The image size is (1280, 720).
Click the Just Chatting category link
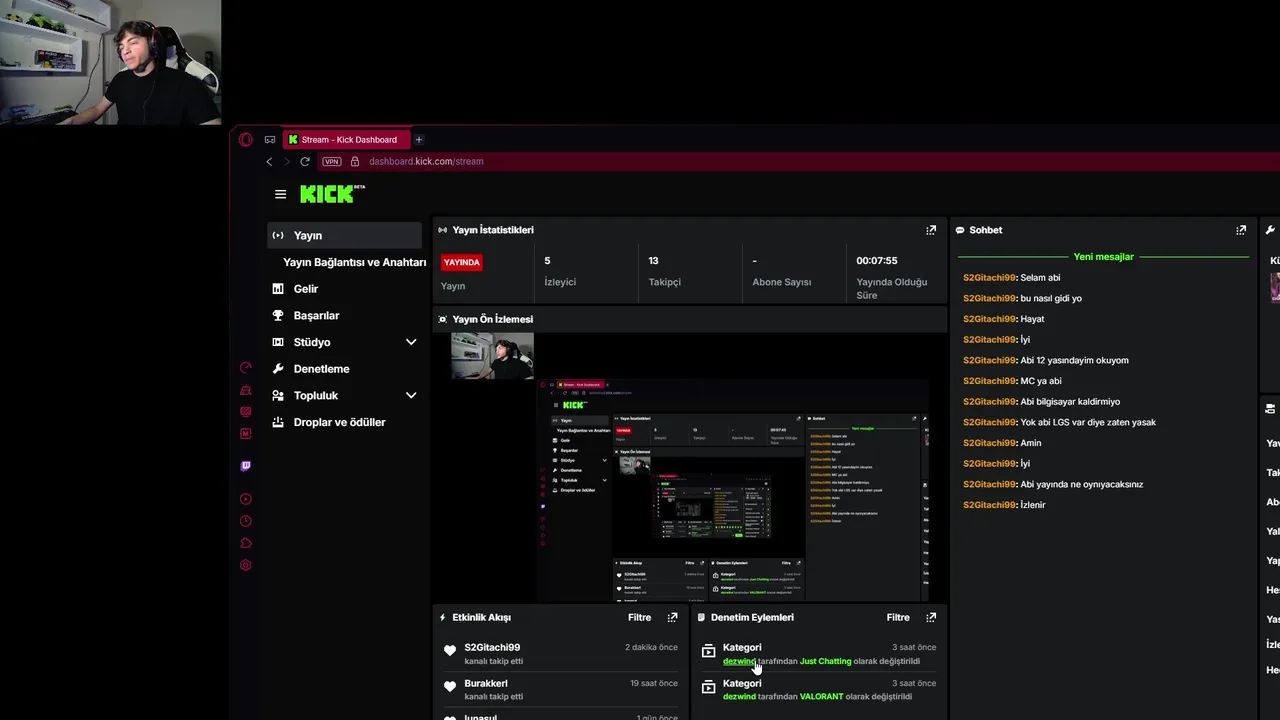(x=825, y=661)
